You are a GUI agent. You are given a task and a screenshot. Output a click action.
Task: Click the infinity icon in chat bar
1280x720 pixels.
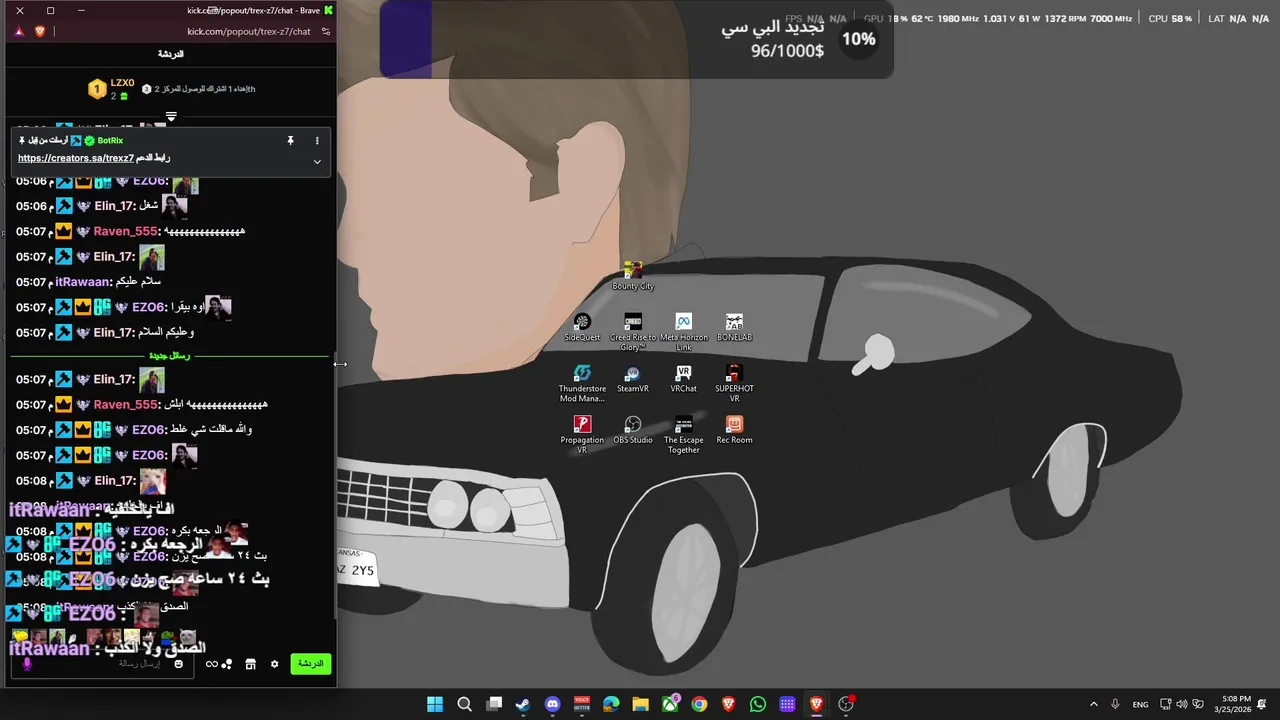(x=212, y=664)
